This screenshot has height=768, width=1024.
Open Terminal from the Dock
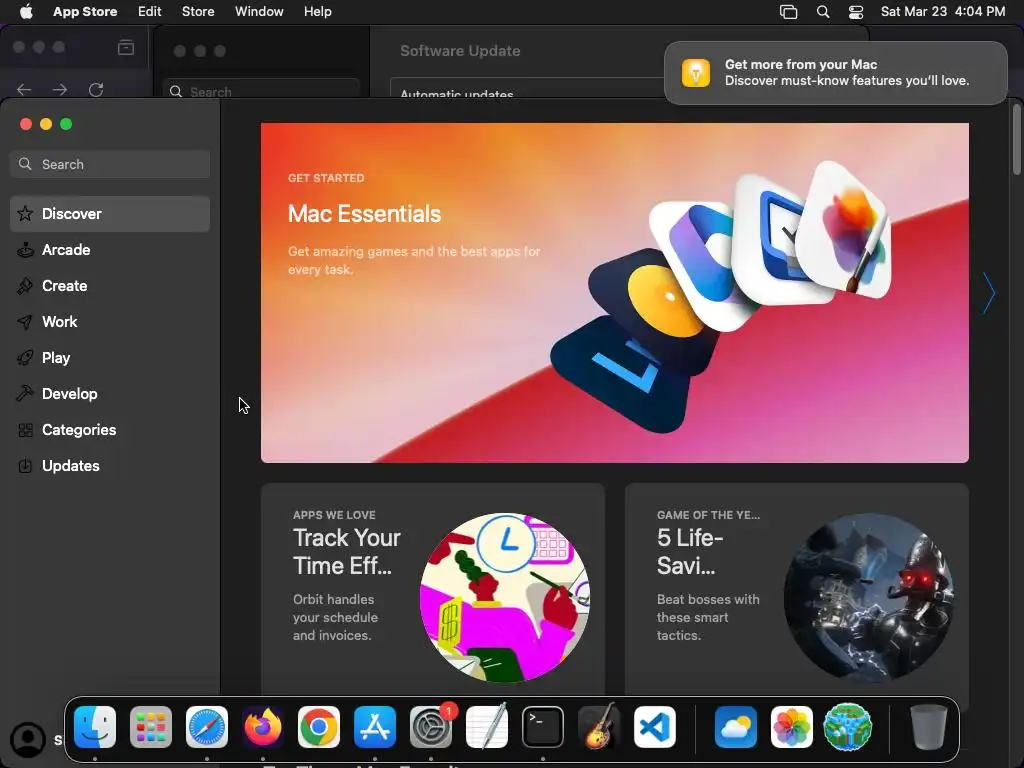543,727
